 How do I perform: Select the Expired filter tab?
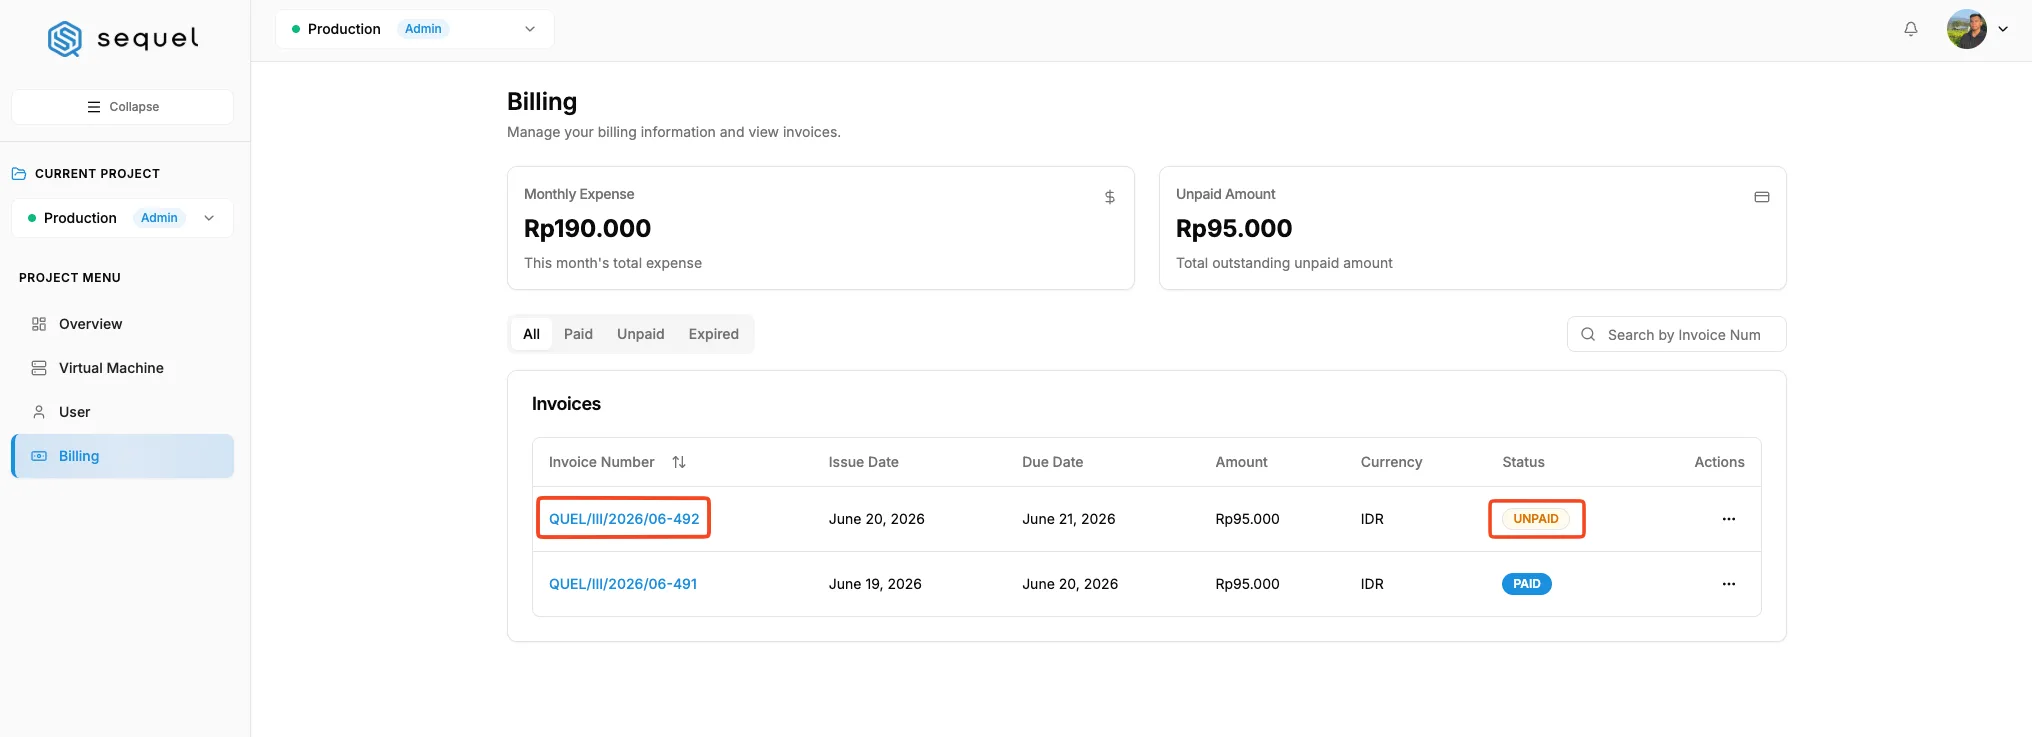pyautogui.click(x=713, y=334)
